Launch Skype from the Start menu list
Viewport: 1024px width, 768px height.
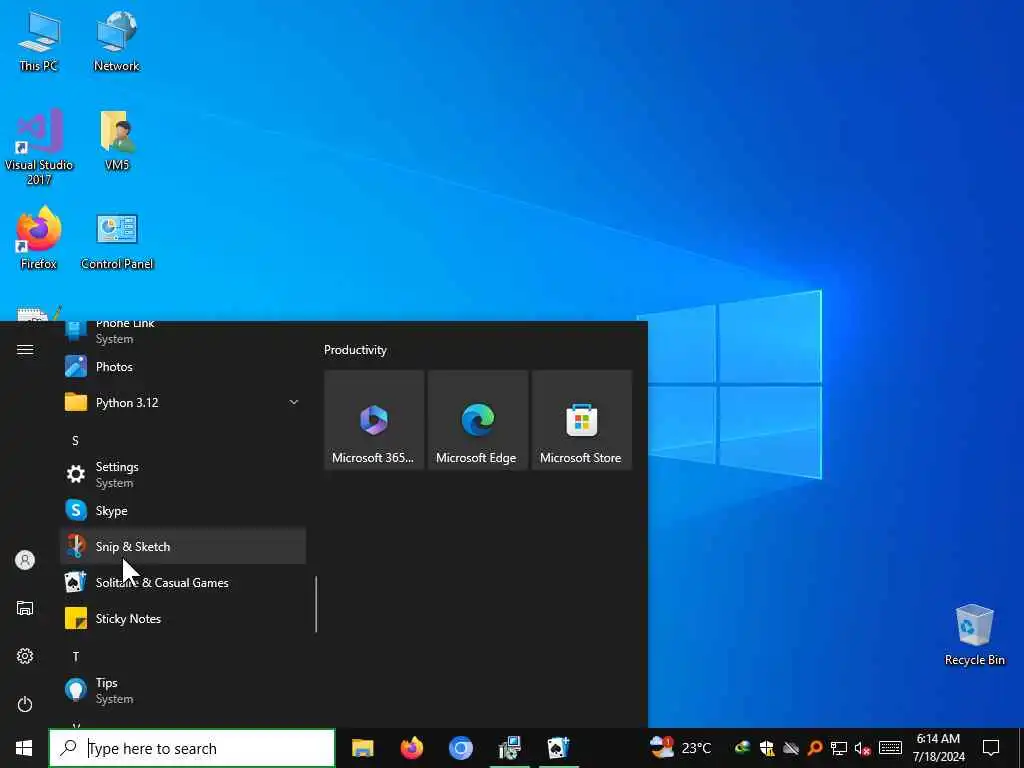click(183, 511)
